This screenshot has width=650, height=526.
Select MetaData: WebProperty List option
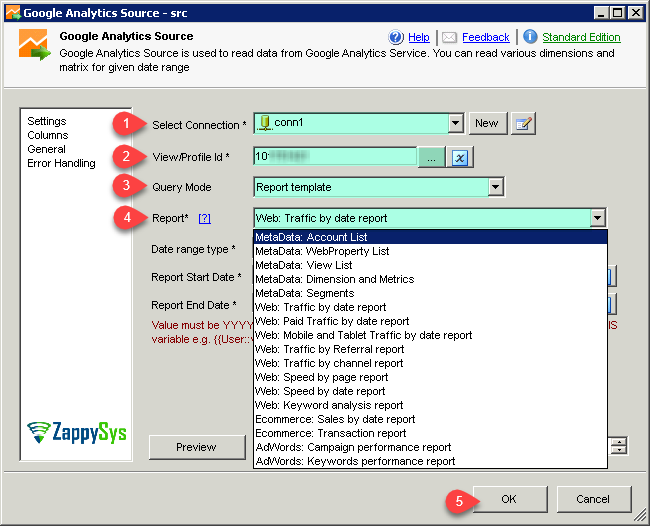[430, 251]
